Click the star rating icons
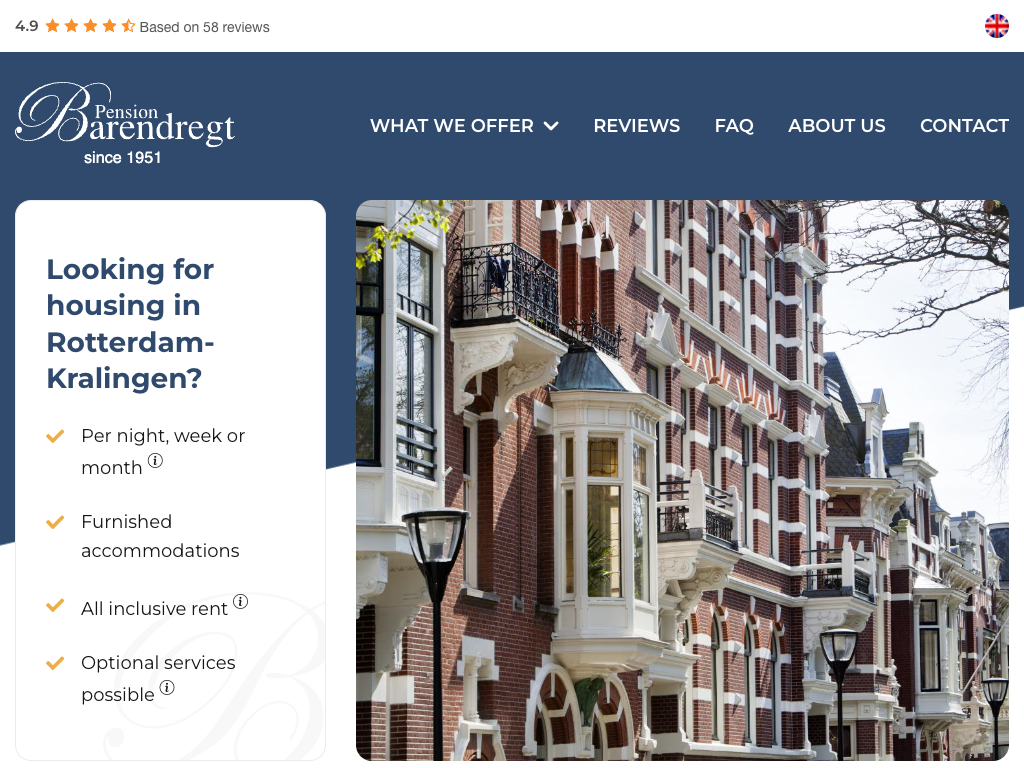This screenshot has height=768, width=1024. [90, 26]
